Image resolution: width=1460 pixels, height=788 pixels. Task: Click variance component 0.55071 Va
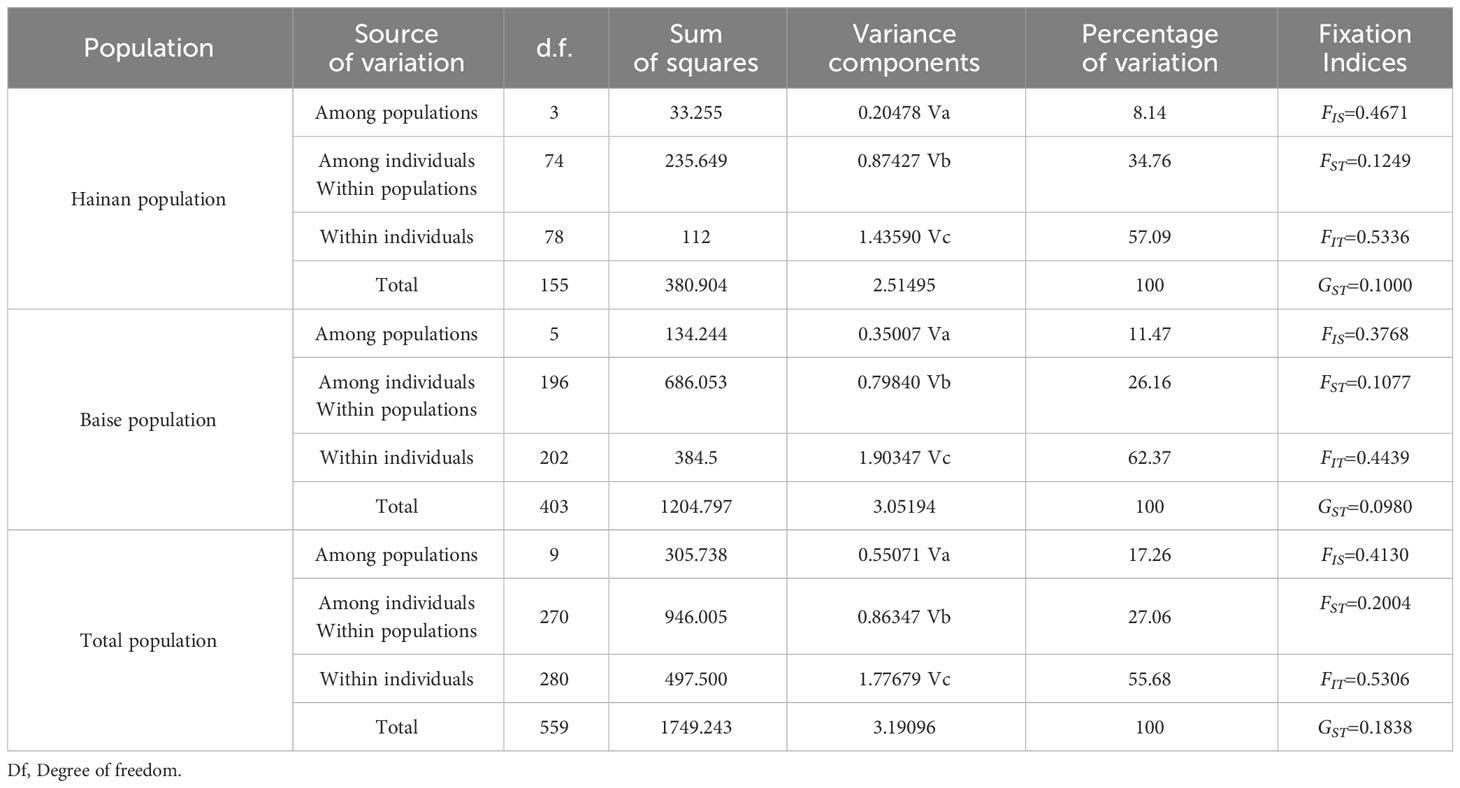click(x=905, y=555)
